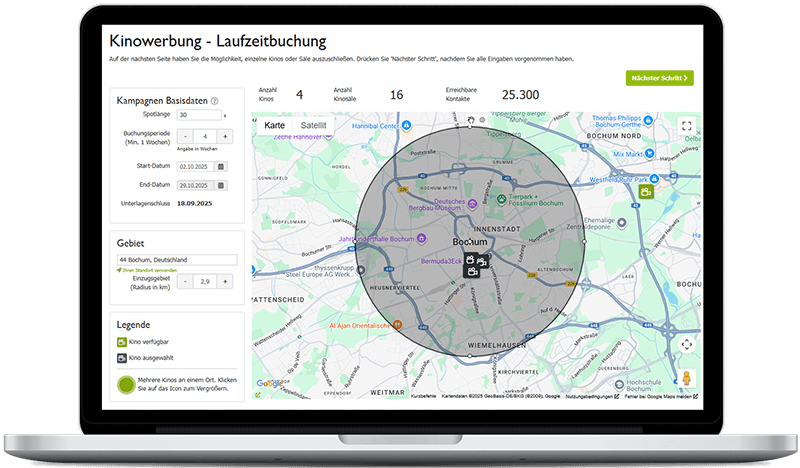This screenshot has height=468, width=800.
Task: Click the 'Kino verfügbar' legend icon
Action: [x=122, y=342]
